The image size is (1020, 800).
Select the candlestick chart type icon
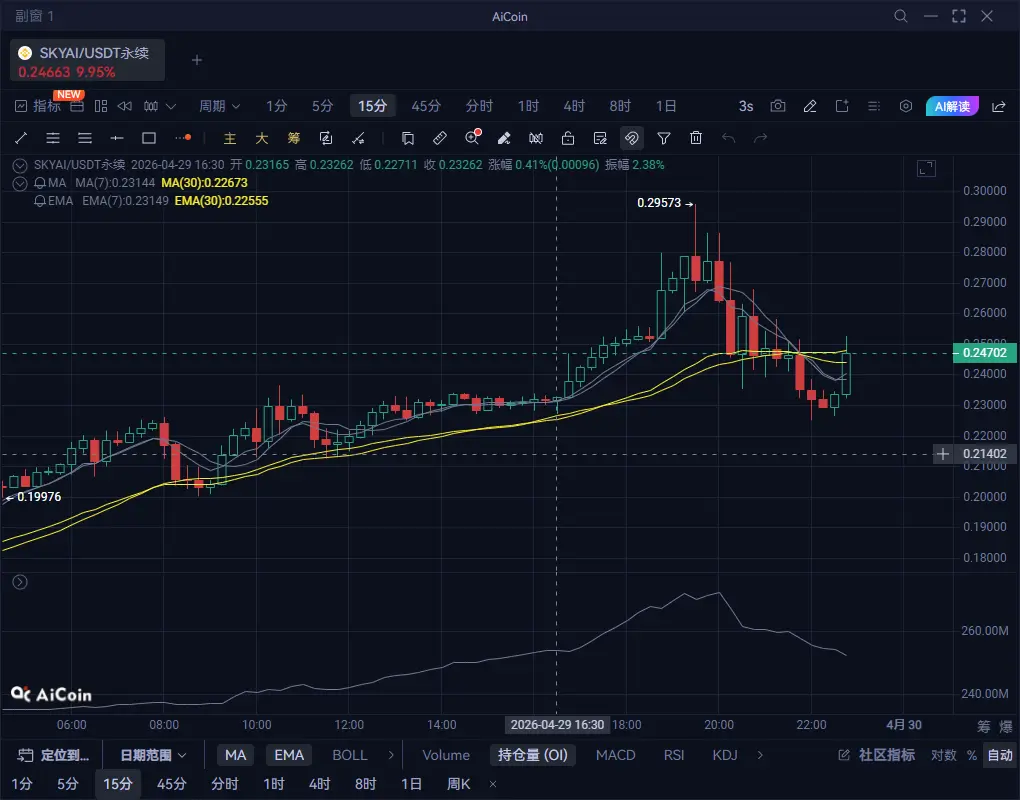pos(151,106)
